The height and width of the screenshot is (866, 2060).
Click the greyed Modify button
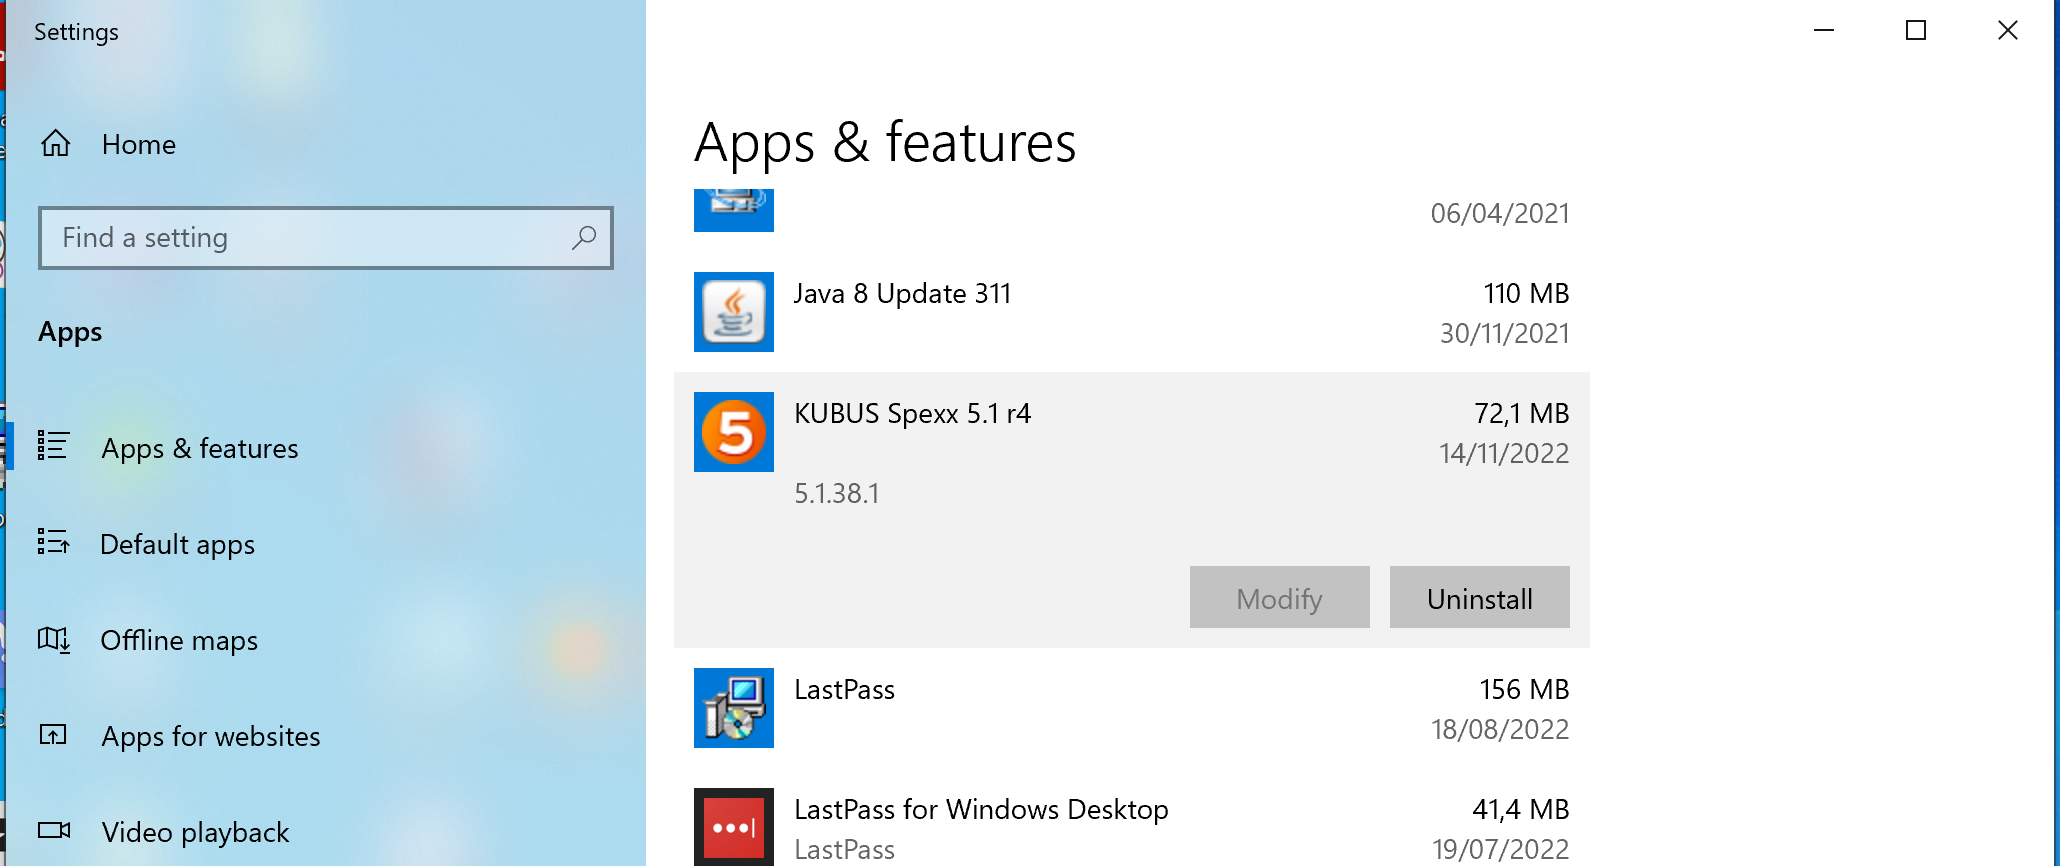[1280, 597]
